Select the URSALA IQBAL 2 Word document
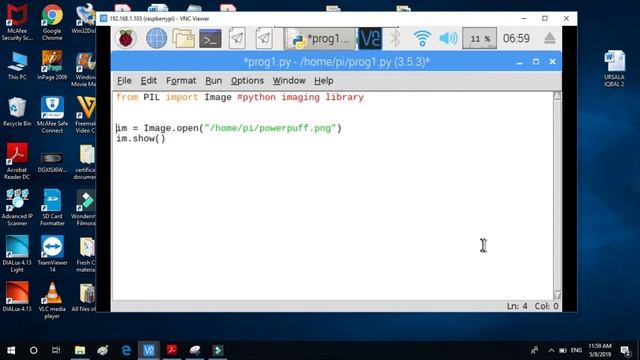Viewport: 640px width, 360px height. click(x=614, y=69)
